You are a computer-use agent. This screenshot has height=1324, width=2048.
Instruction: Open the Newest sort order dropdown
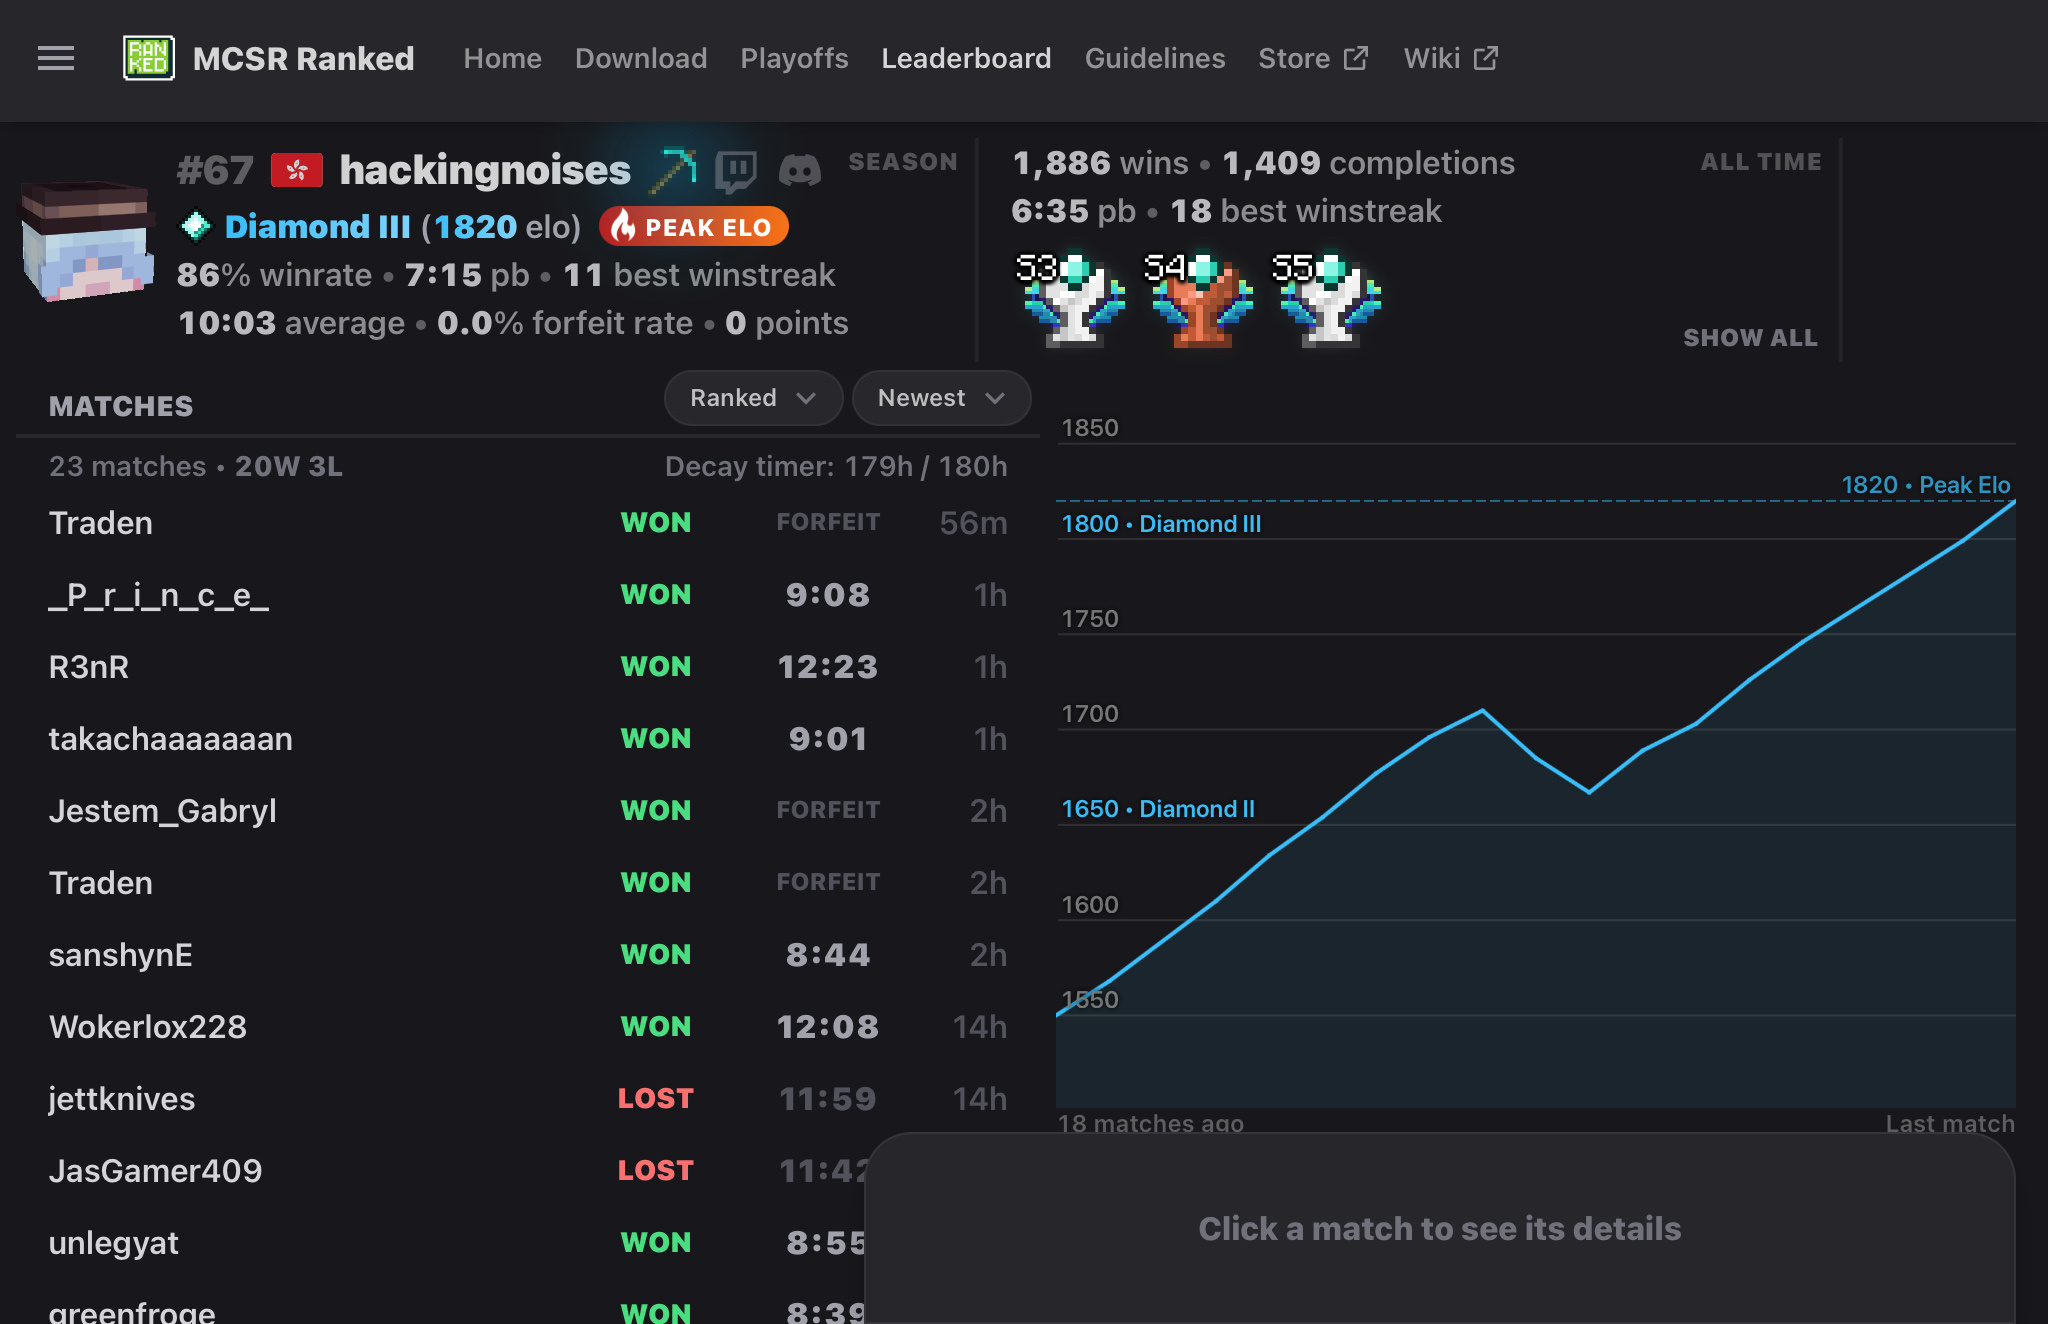[940, 398]
